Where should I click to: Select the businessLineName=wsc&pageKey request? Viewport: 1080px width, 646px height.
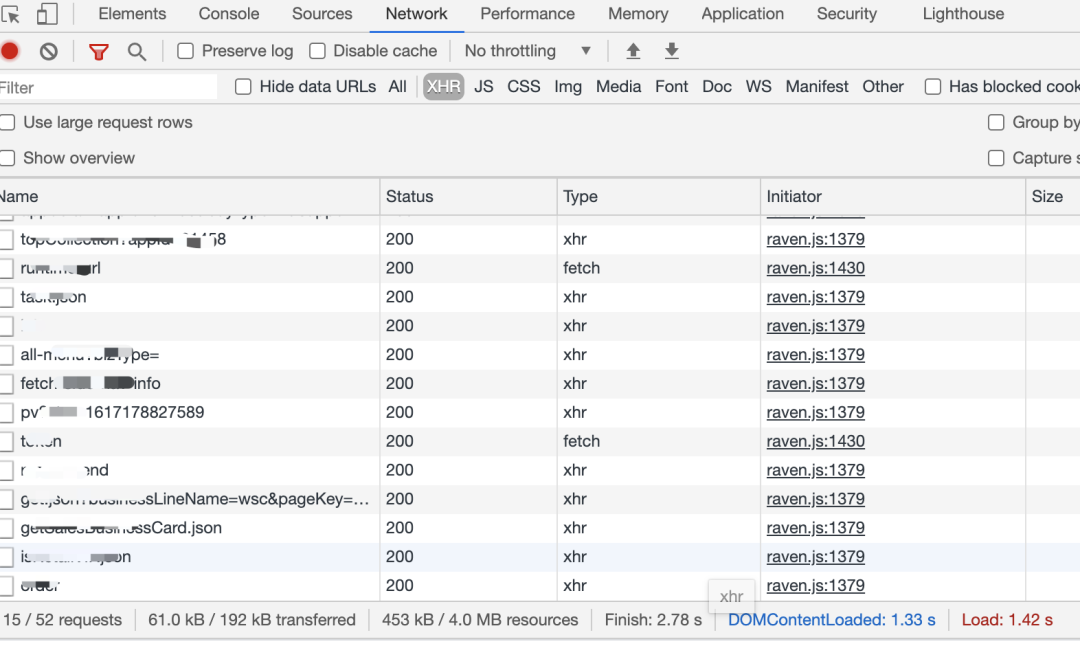[x=195, y=499]
